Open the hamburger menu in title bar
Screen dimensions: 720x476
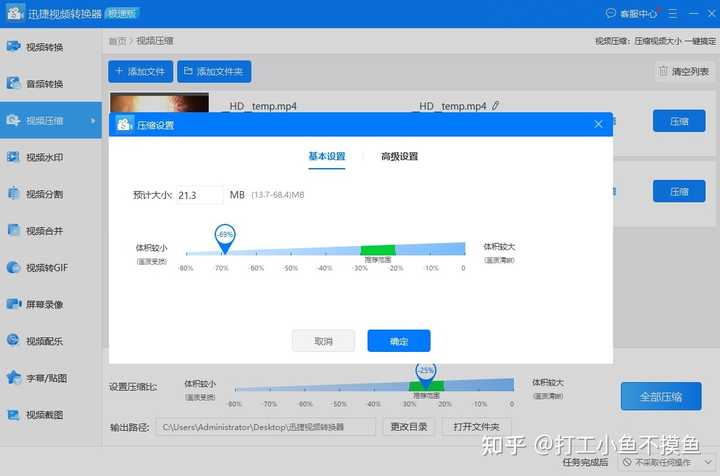(x=672, y=14)
